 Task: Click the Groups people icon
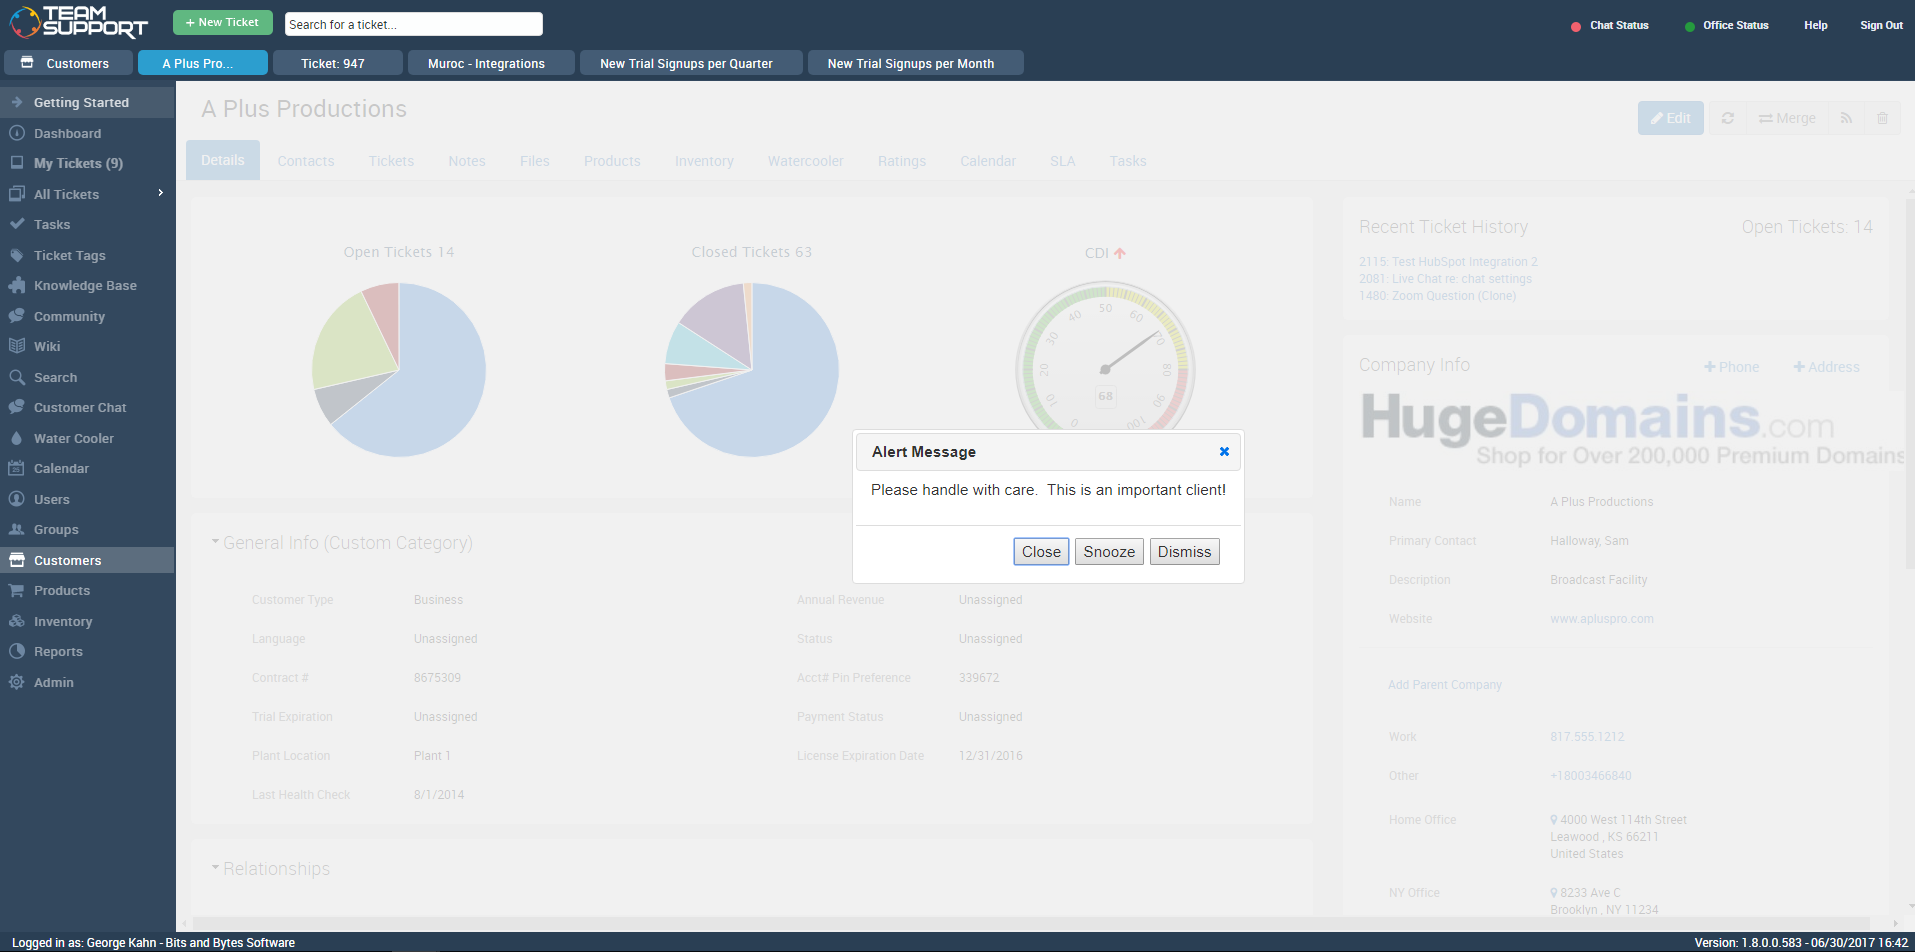click(x=17, y=529)
